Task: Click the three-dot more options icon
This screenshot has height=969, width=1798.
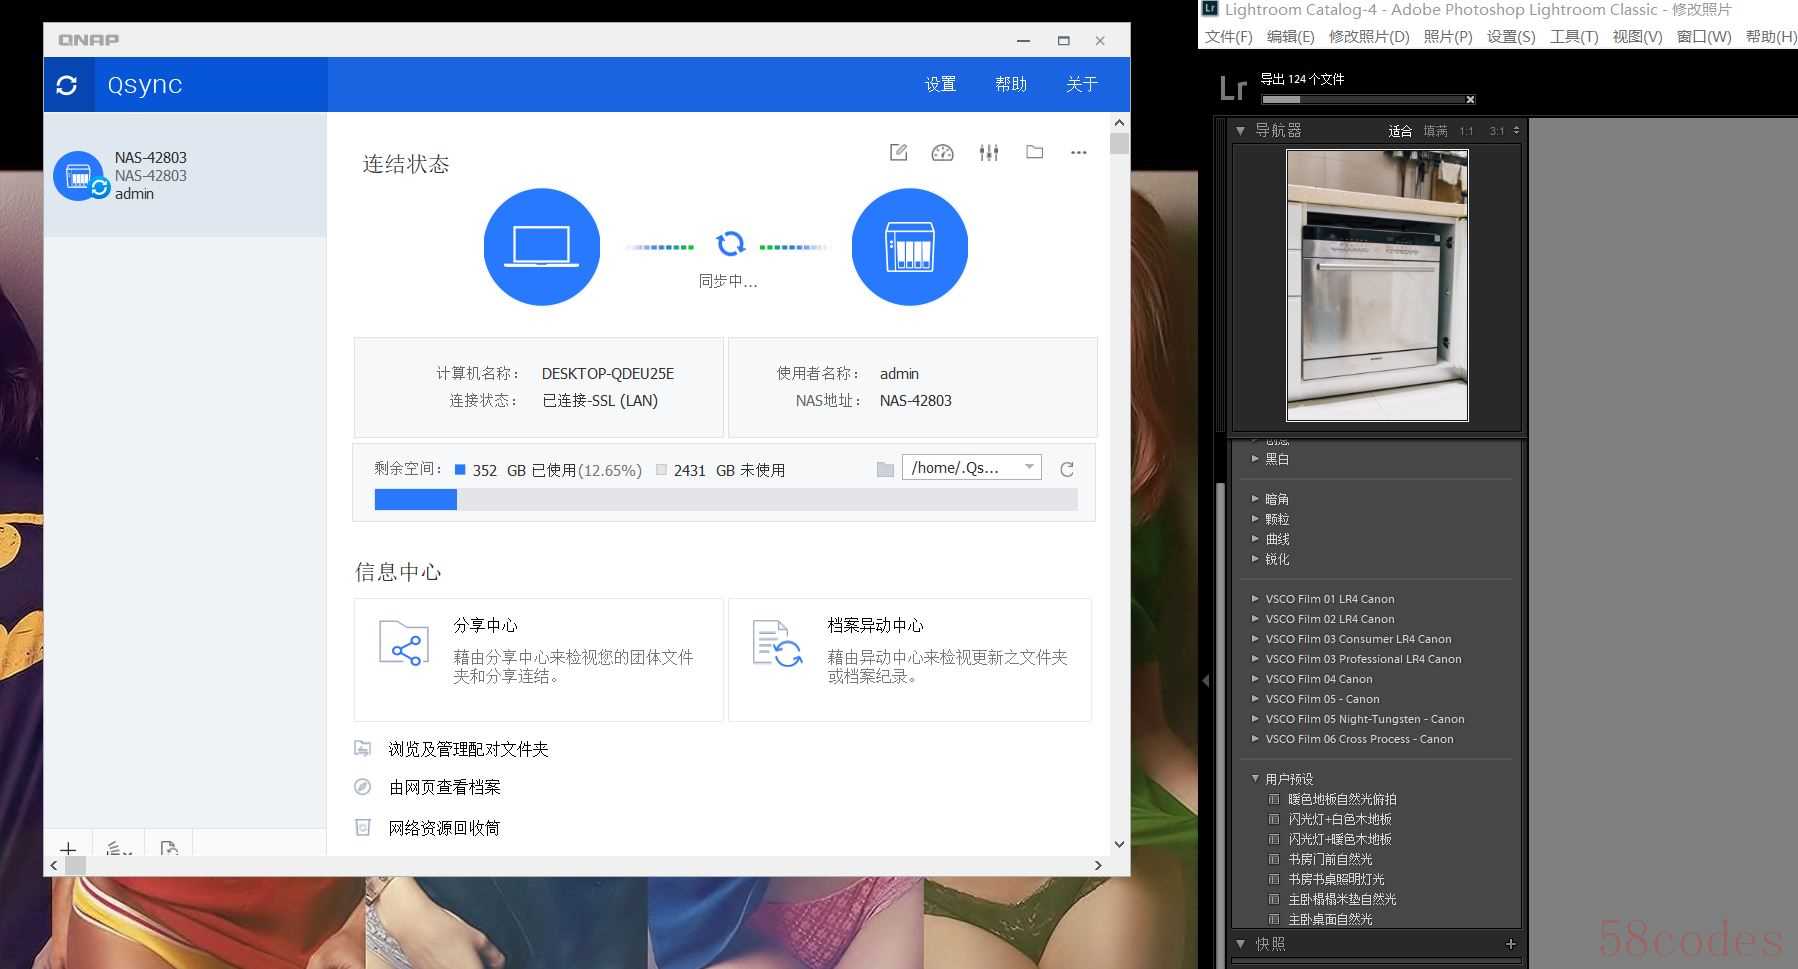Action: coord(1078,153)
